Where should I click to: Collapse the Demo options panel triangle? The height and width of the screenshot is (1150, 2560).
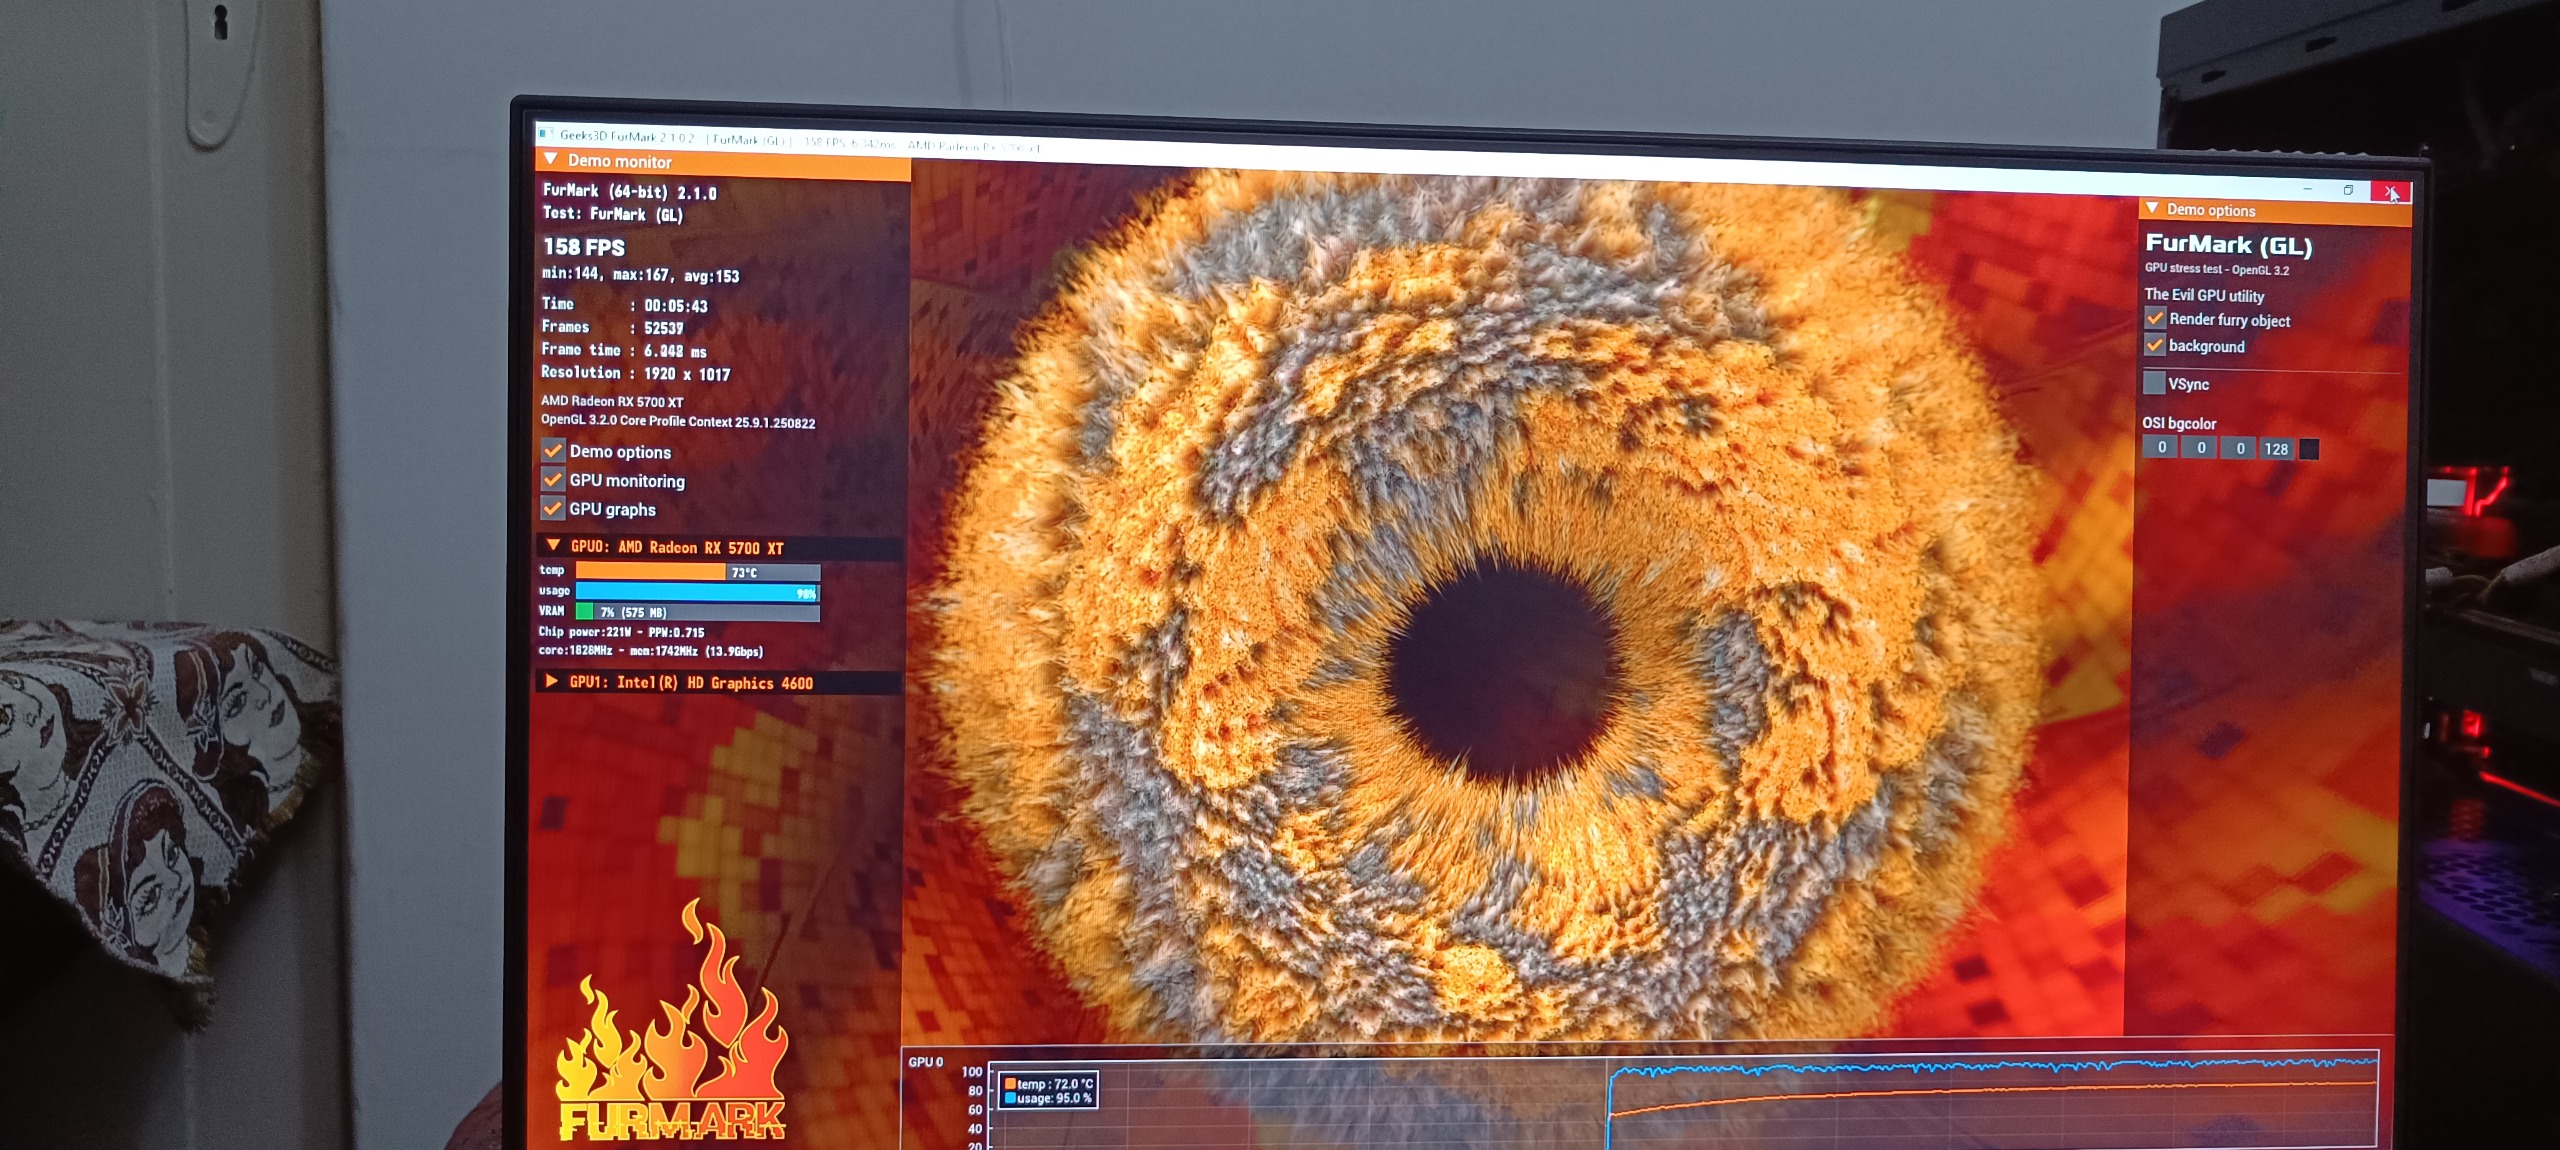2152,208
